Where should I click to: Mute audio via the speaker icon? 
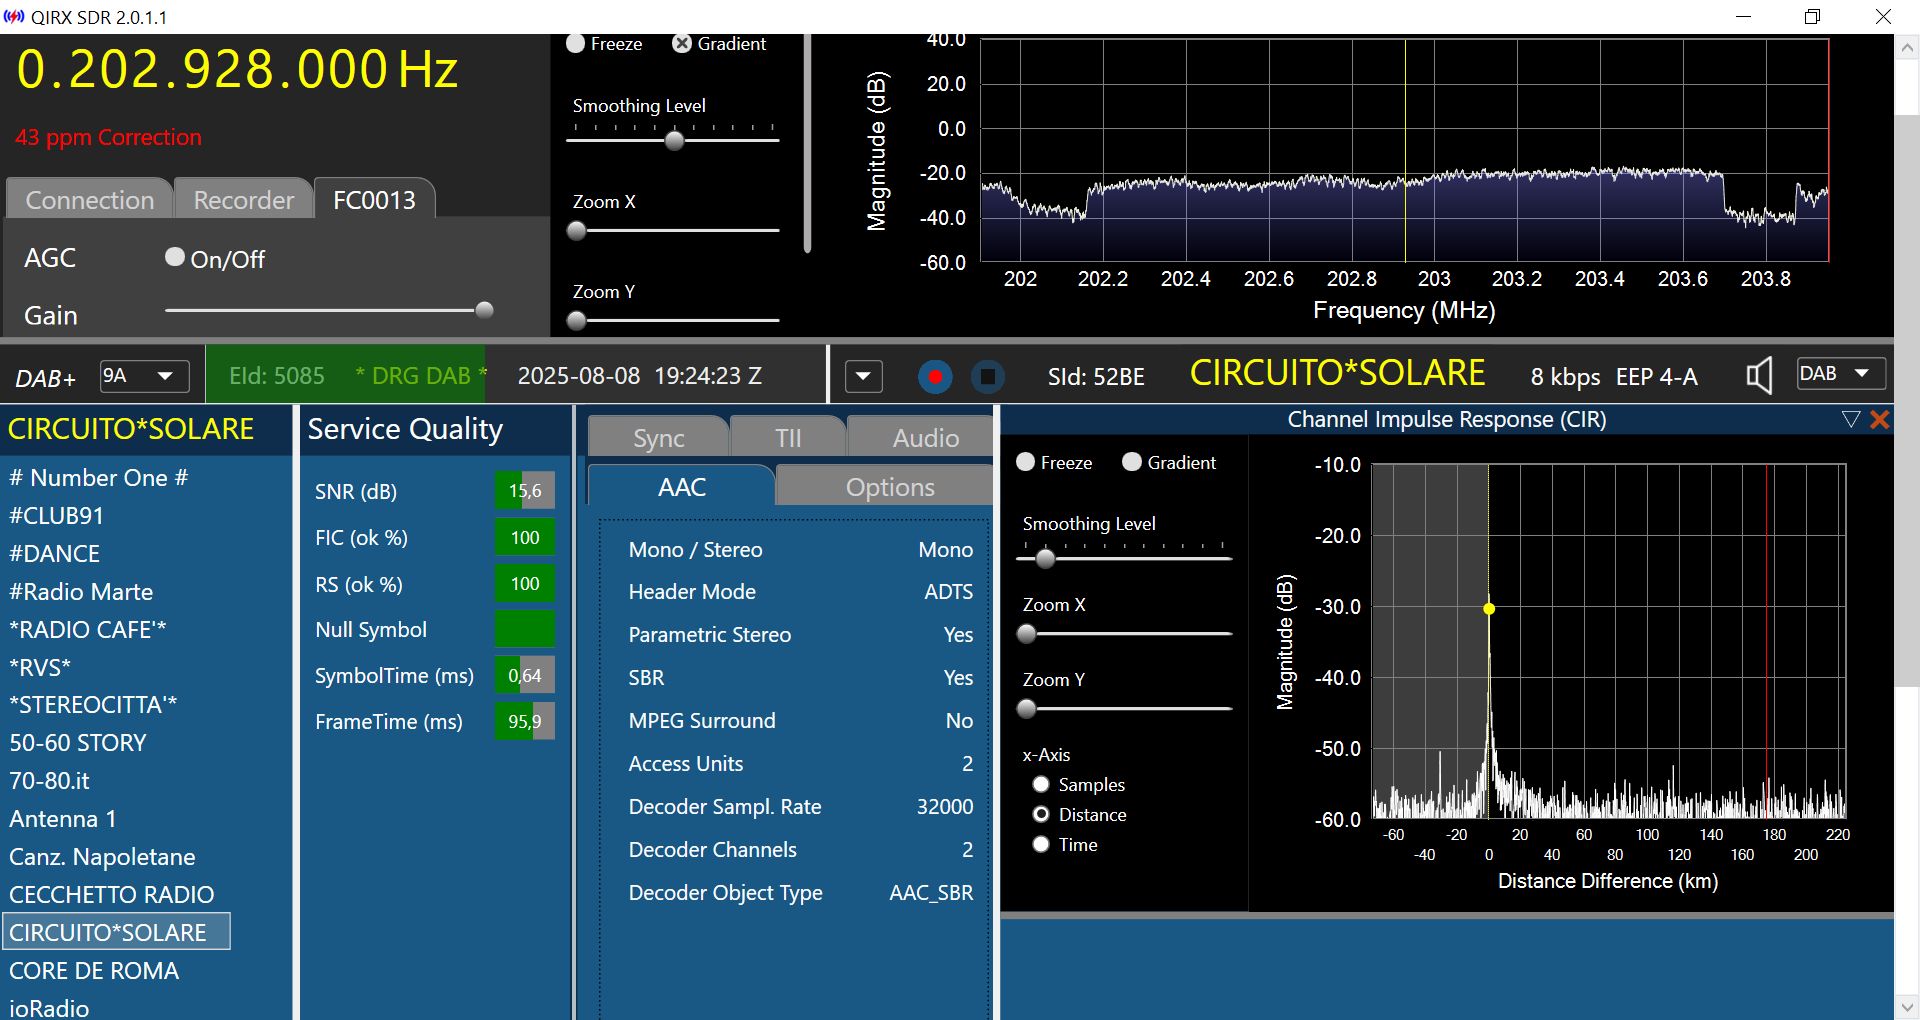(x=1758, y=376)
